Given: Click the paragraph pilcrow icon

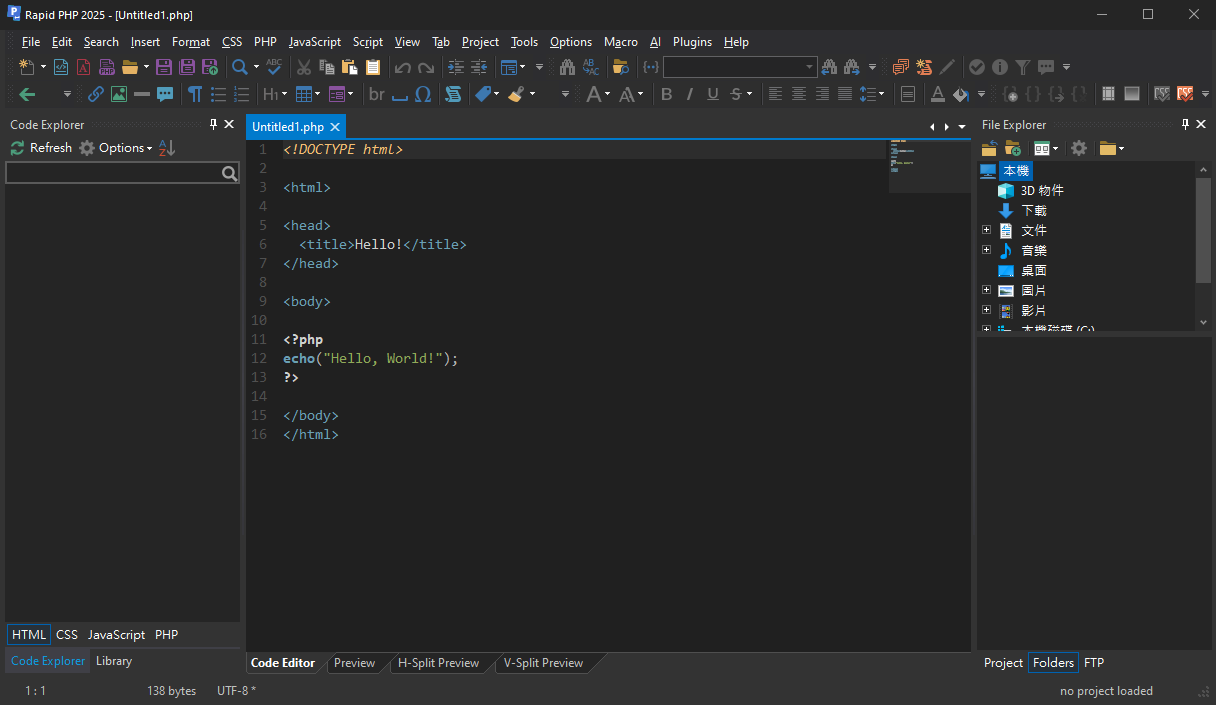Looking at the screenshot, I should [x=195, y=94].
